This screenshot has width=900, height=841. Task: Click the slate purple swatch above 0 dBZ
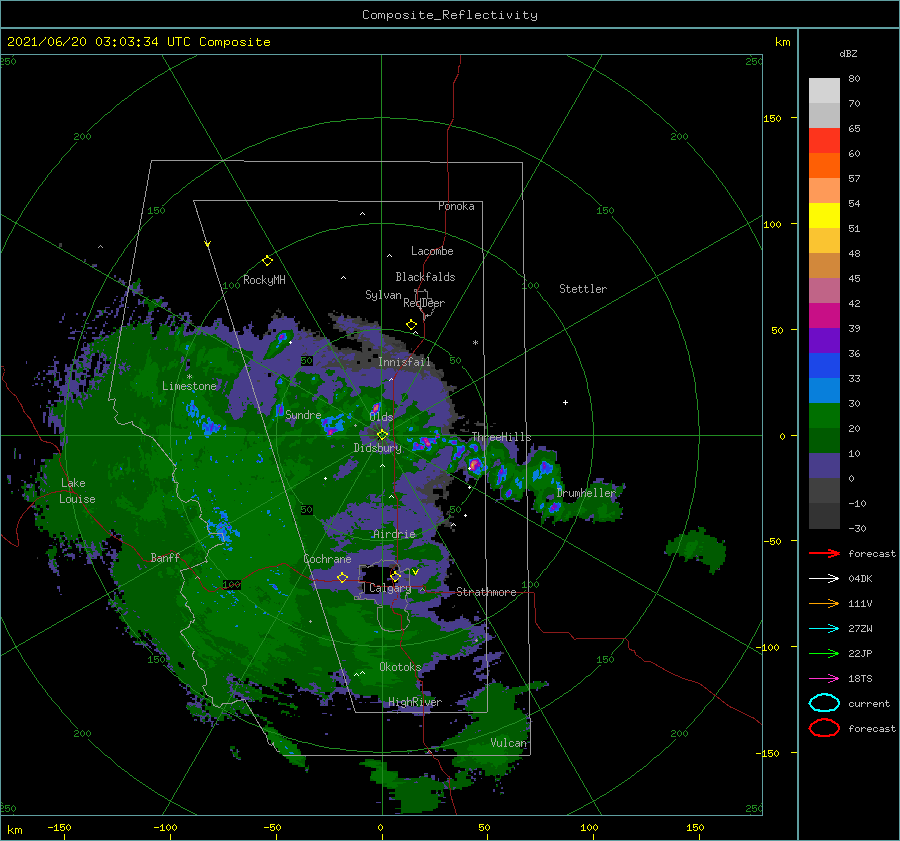pos(824,466)
